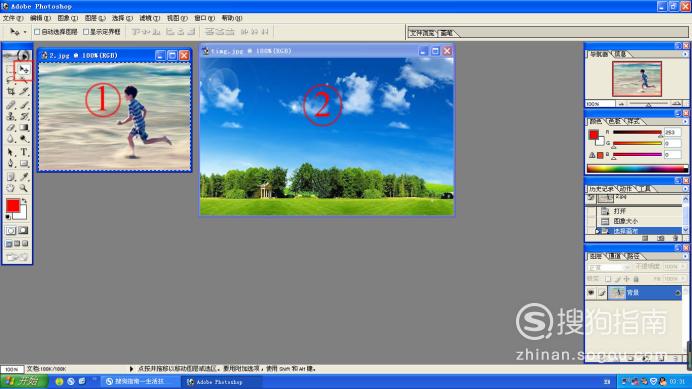The image size is (692, 389).
Task: Select the Dodge tool
Action: (x=23, y=139)
